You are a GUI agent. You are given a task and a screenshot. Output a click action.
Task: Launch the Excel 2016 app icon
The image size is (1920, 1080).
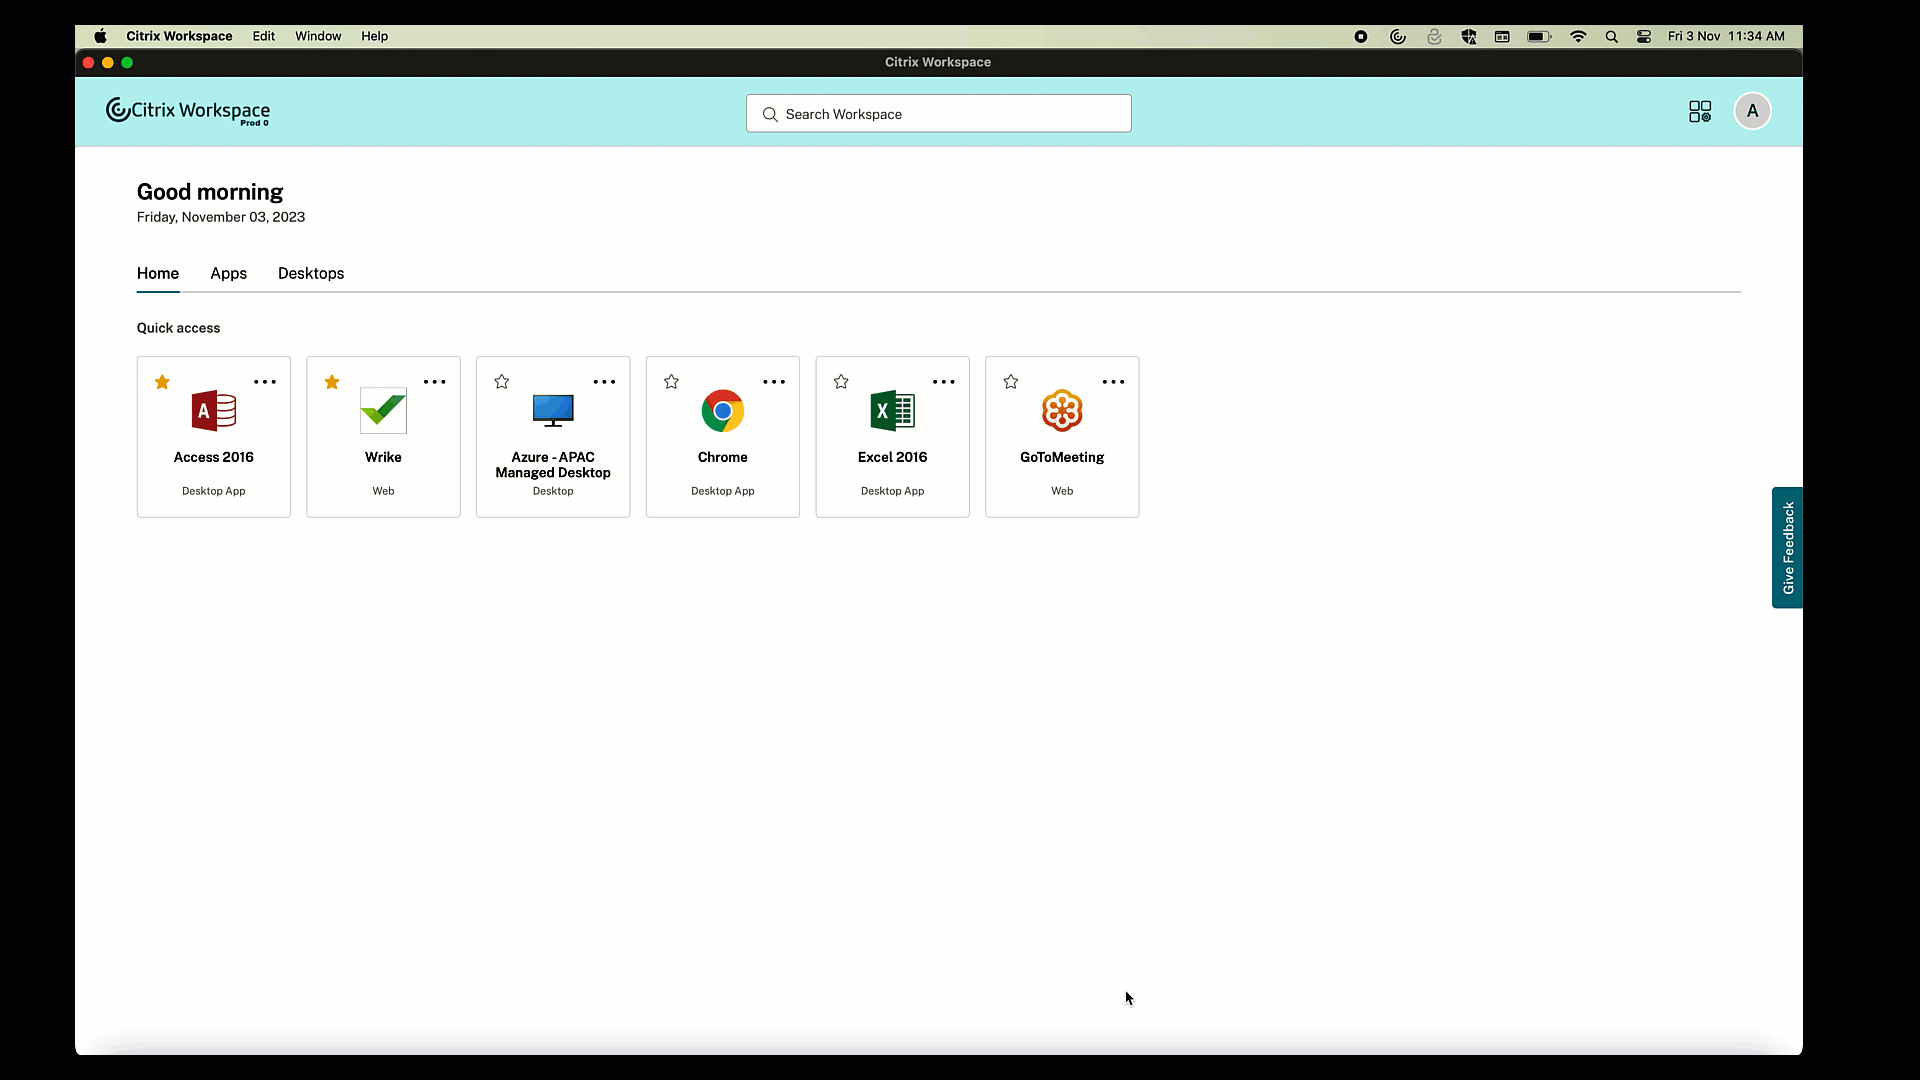point(892,411)
